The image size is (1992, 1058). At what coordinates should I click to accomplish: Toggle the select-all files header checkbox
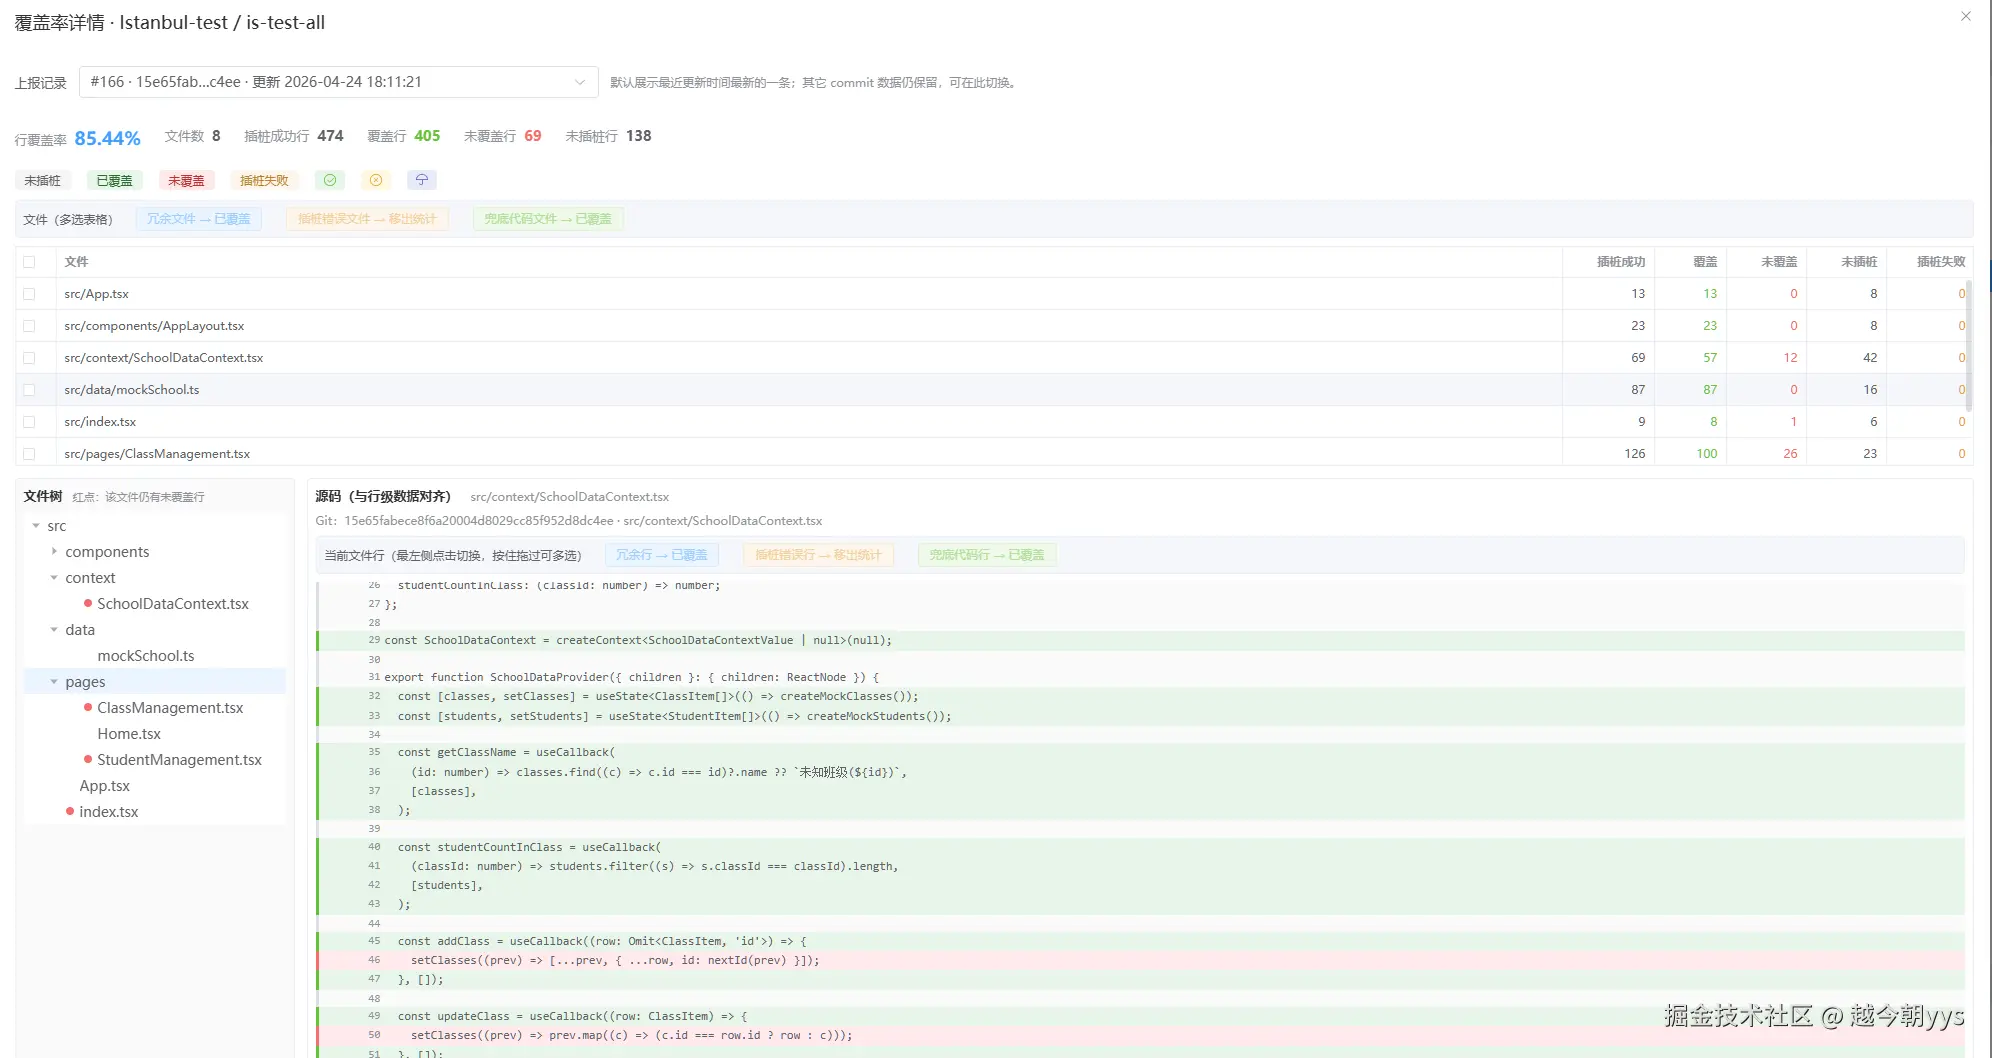pos(29,262)
